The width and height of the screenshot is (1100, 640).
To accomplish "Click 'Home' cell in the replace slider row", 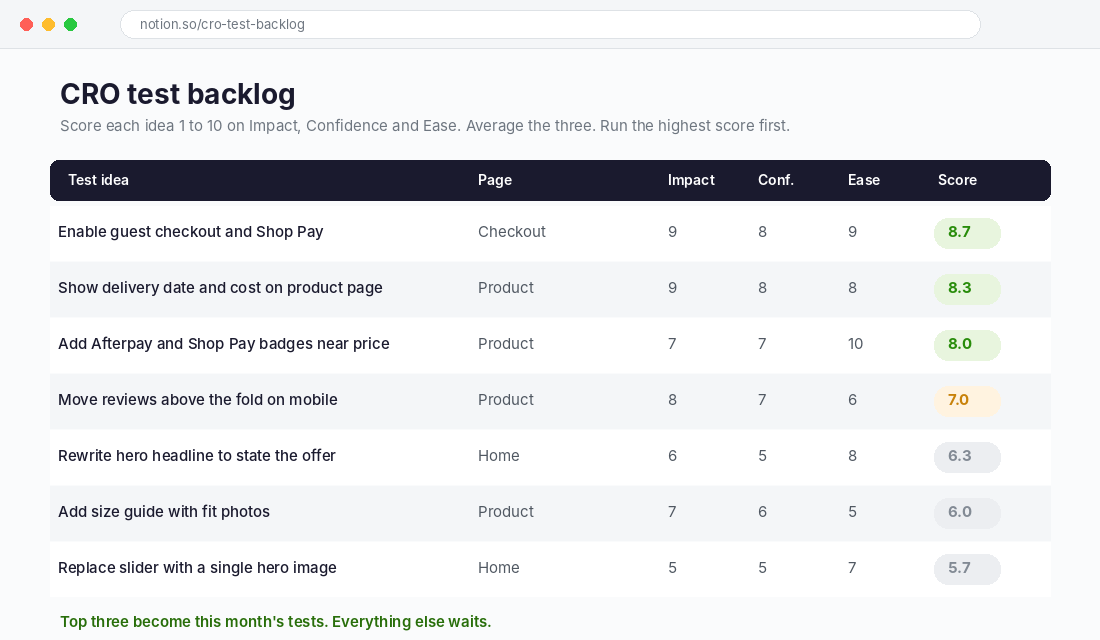I will 499,568.
